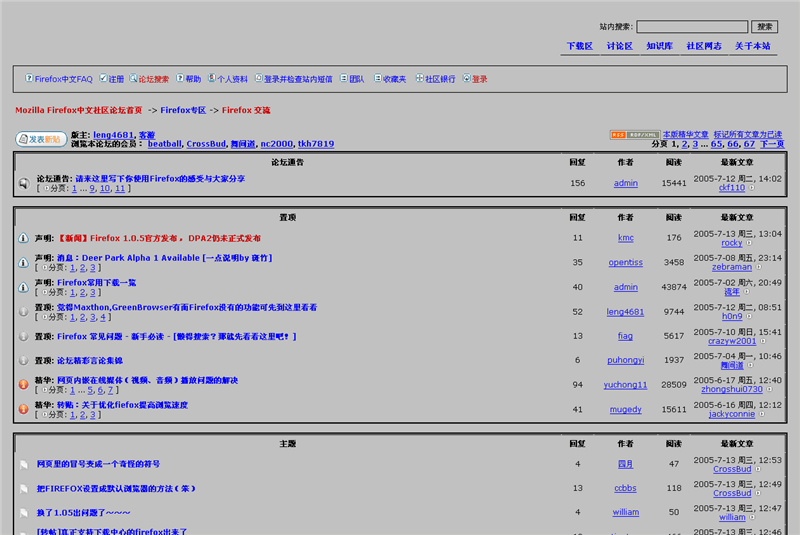Image resolution: width=800 pixels, height=535 pixels.
Task: Click icon next to Firefox中文FAQ link
Action: point(29,78)
